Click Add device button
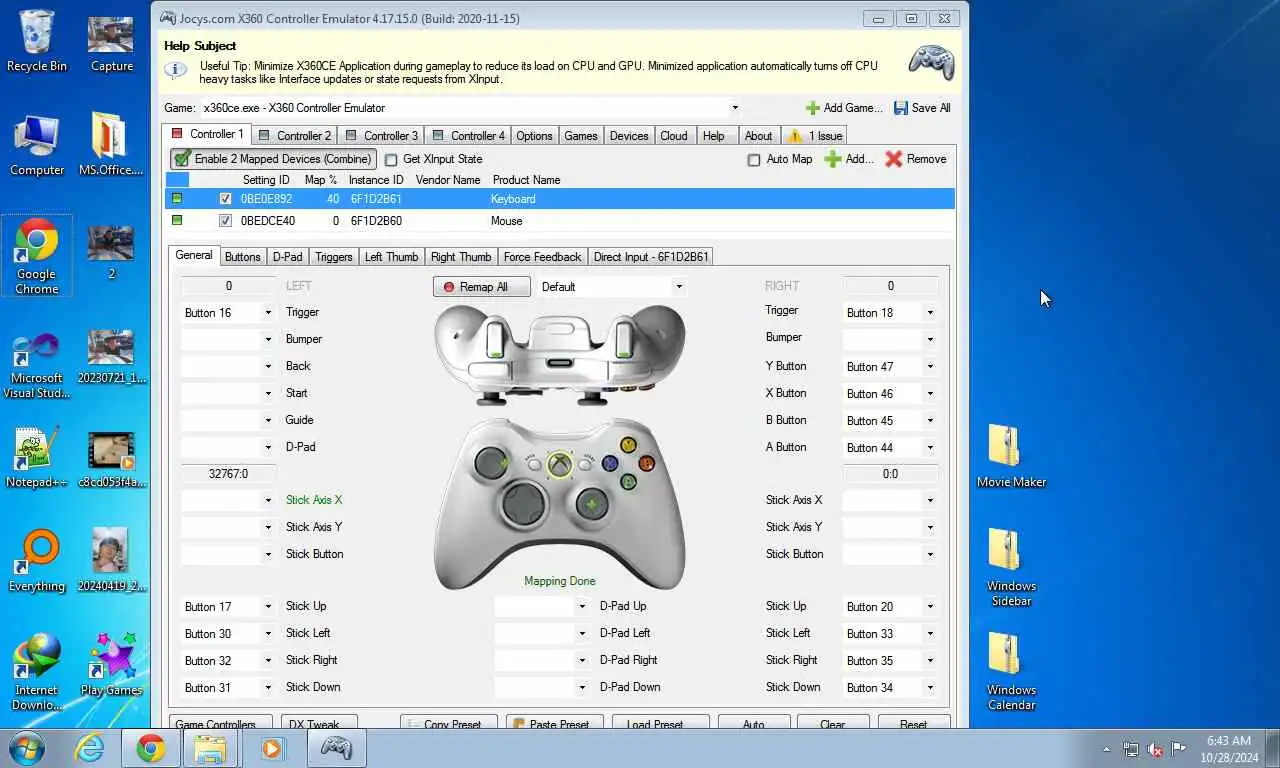The image size is (1280, 768). (x=849, y=159)
